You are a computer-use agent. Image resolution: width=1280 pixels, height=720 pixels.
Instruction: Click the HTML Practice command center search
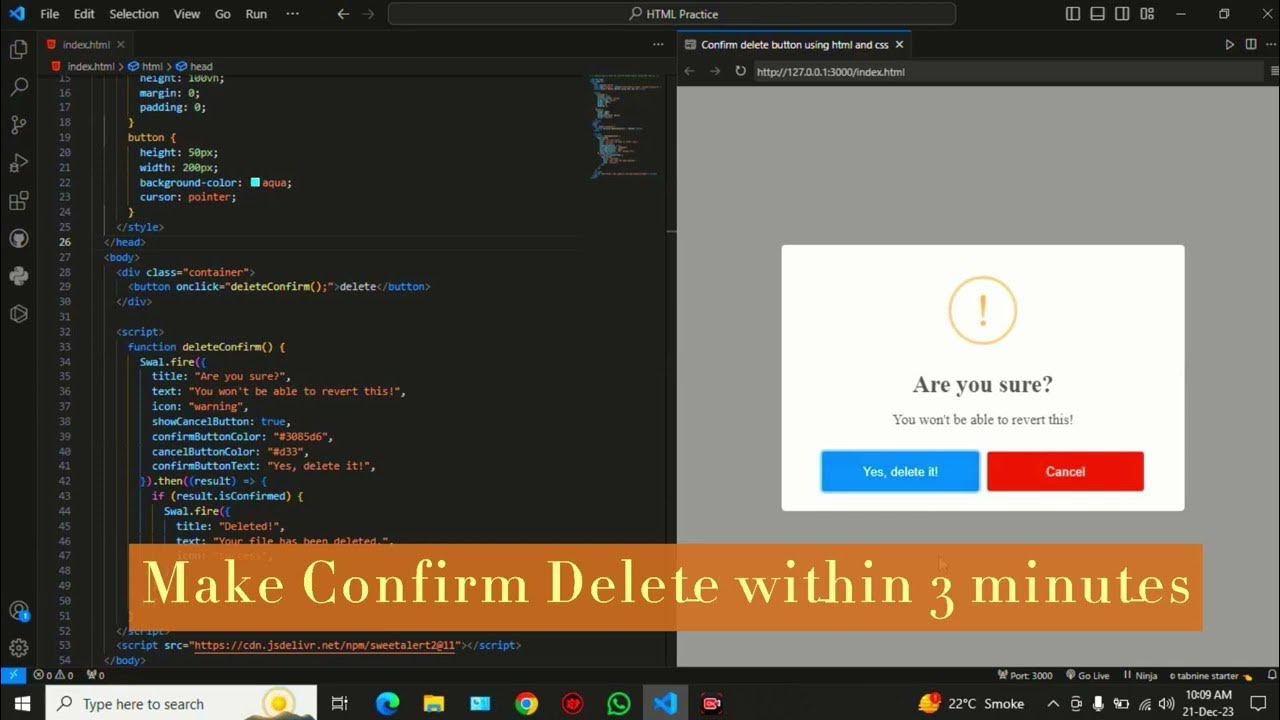(672, 14)
